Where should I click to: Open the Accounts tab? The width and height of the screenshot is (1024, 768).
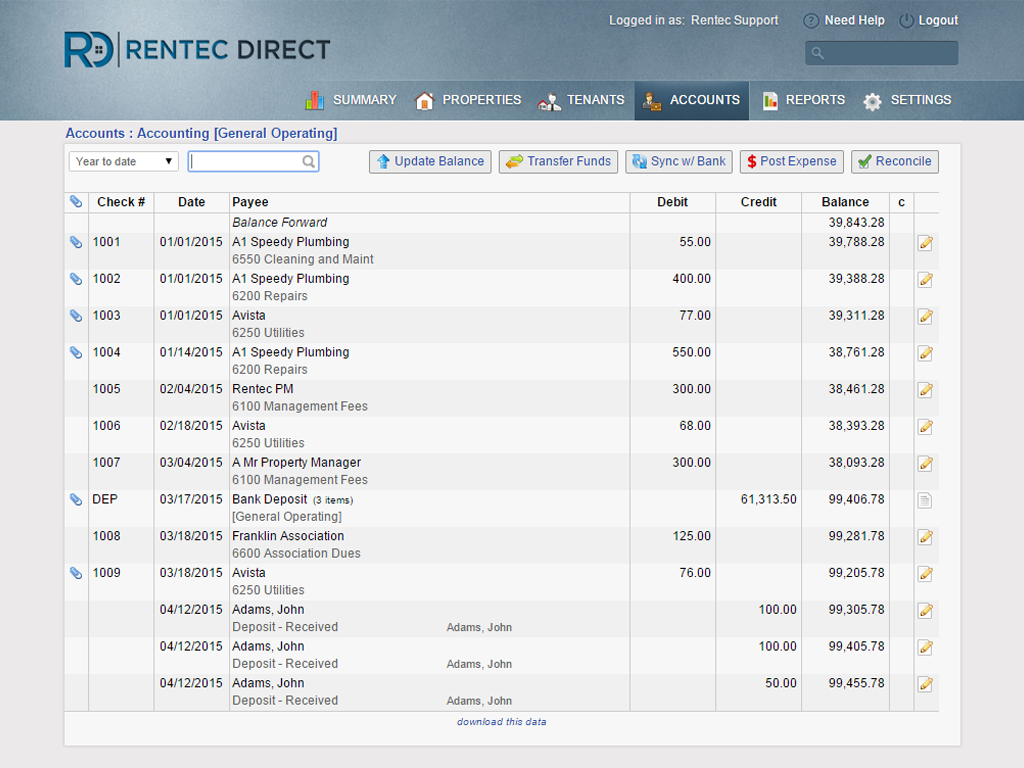(692, 100)
